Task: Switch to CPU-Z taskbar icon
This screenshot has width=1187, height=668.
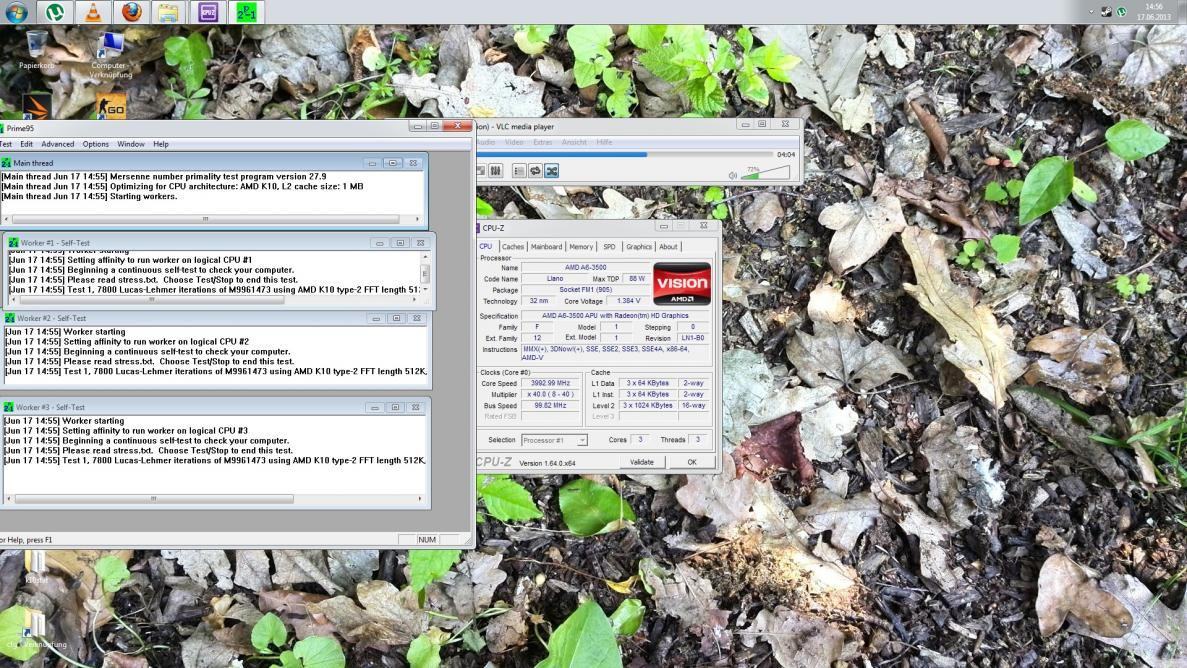Action: point(207,12)
